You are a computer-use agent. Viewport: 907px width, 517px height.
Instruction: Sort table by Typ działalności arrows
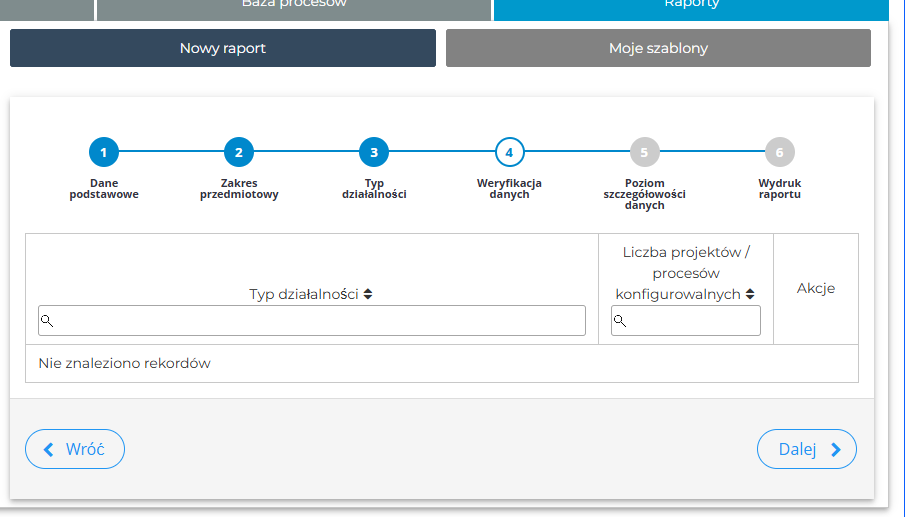coord(368,295)
